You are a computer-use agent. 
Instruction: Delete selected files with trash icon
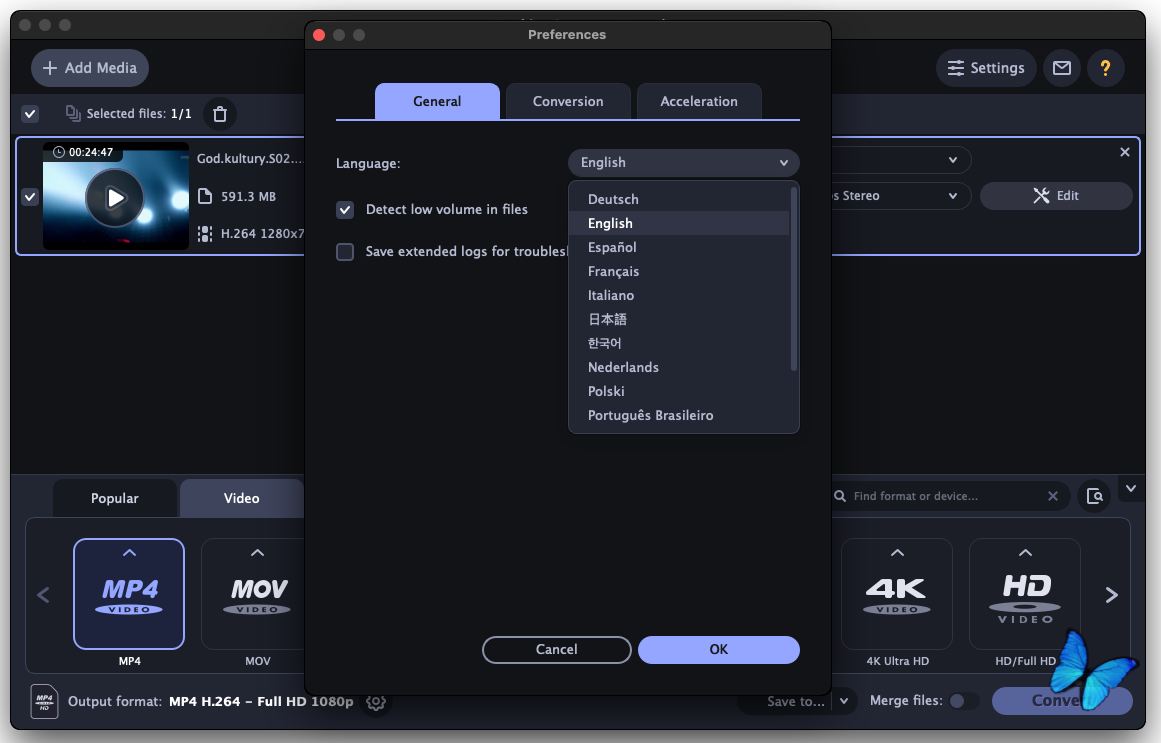click(220, 114)
